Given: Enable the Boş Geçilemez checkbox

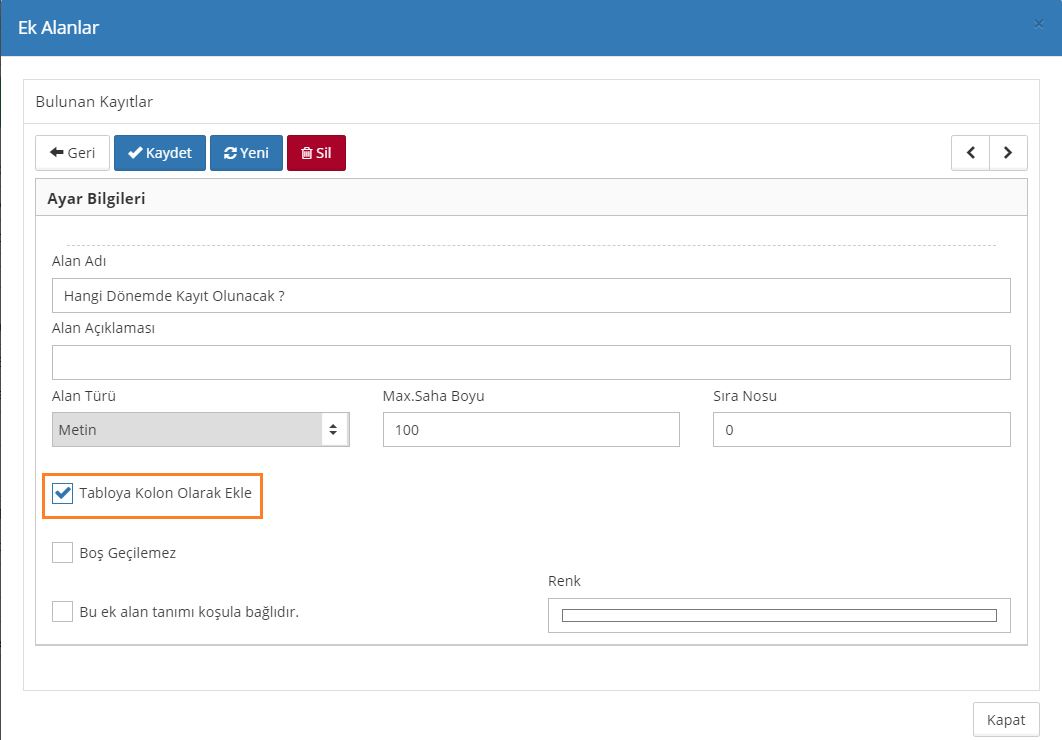Looking at the screenshot, I should (x=63, y=552).
